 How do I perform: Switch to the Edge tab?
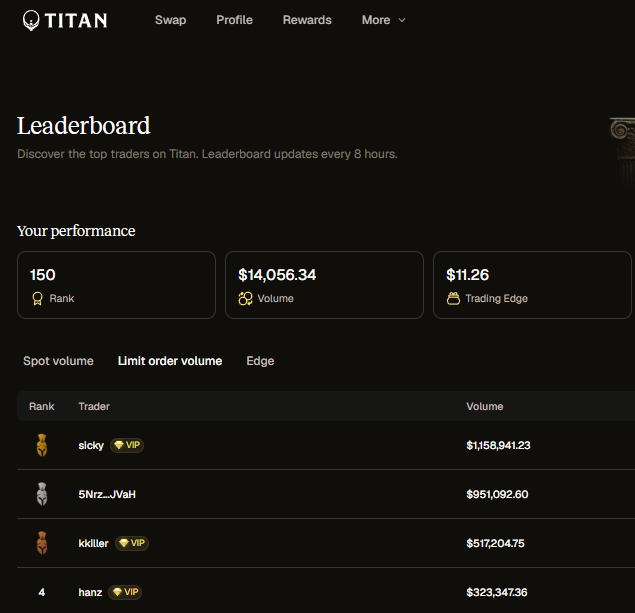(x=260, y=361)
